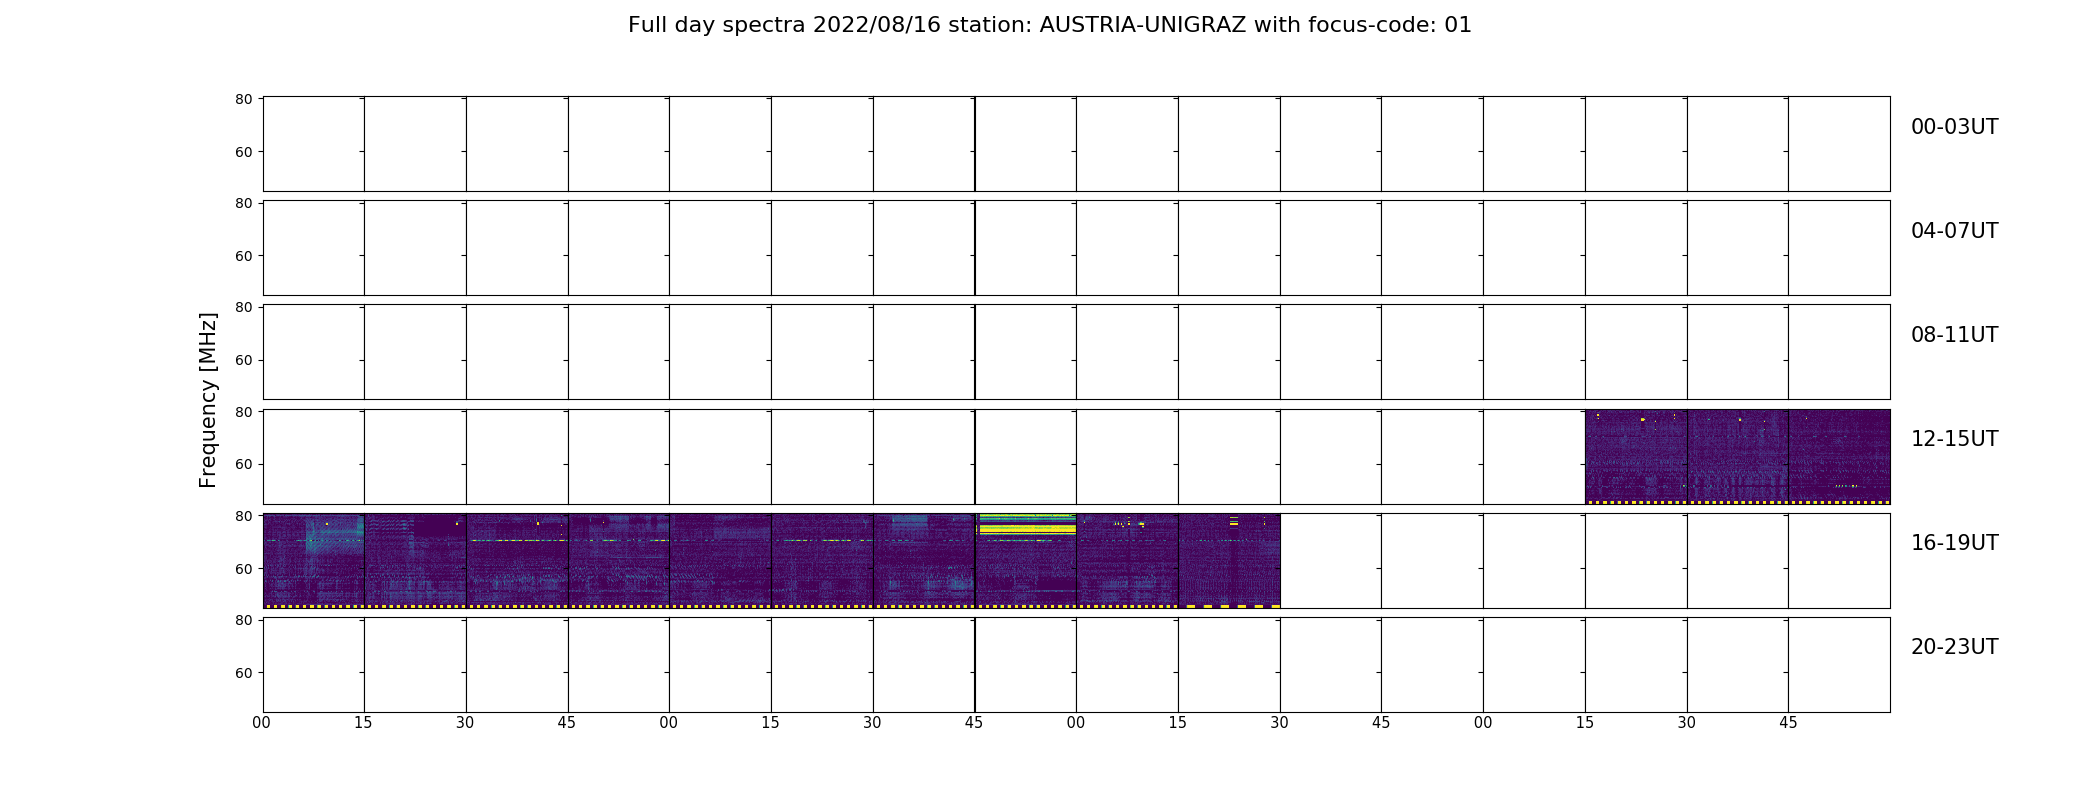Image resolution: width=2100 pixels, height=800 pixels.
Task: Click the 80 tick label of the 20-23UT row
Action: (x=243, y=620)
